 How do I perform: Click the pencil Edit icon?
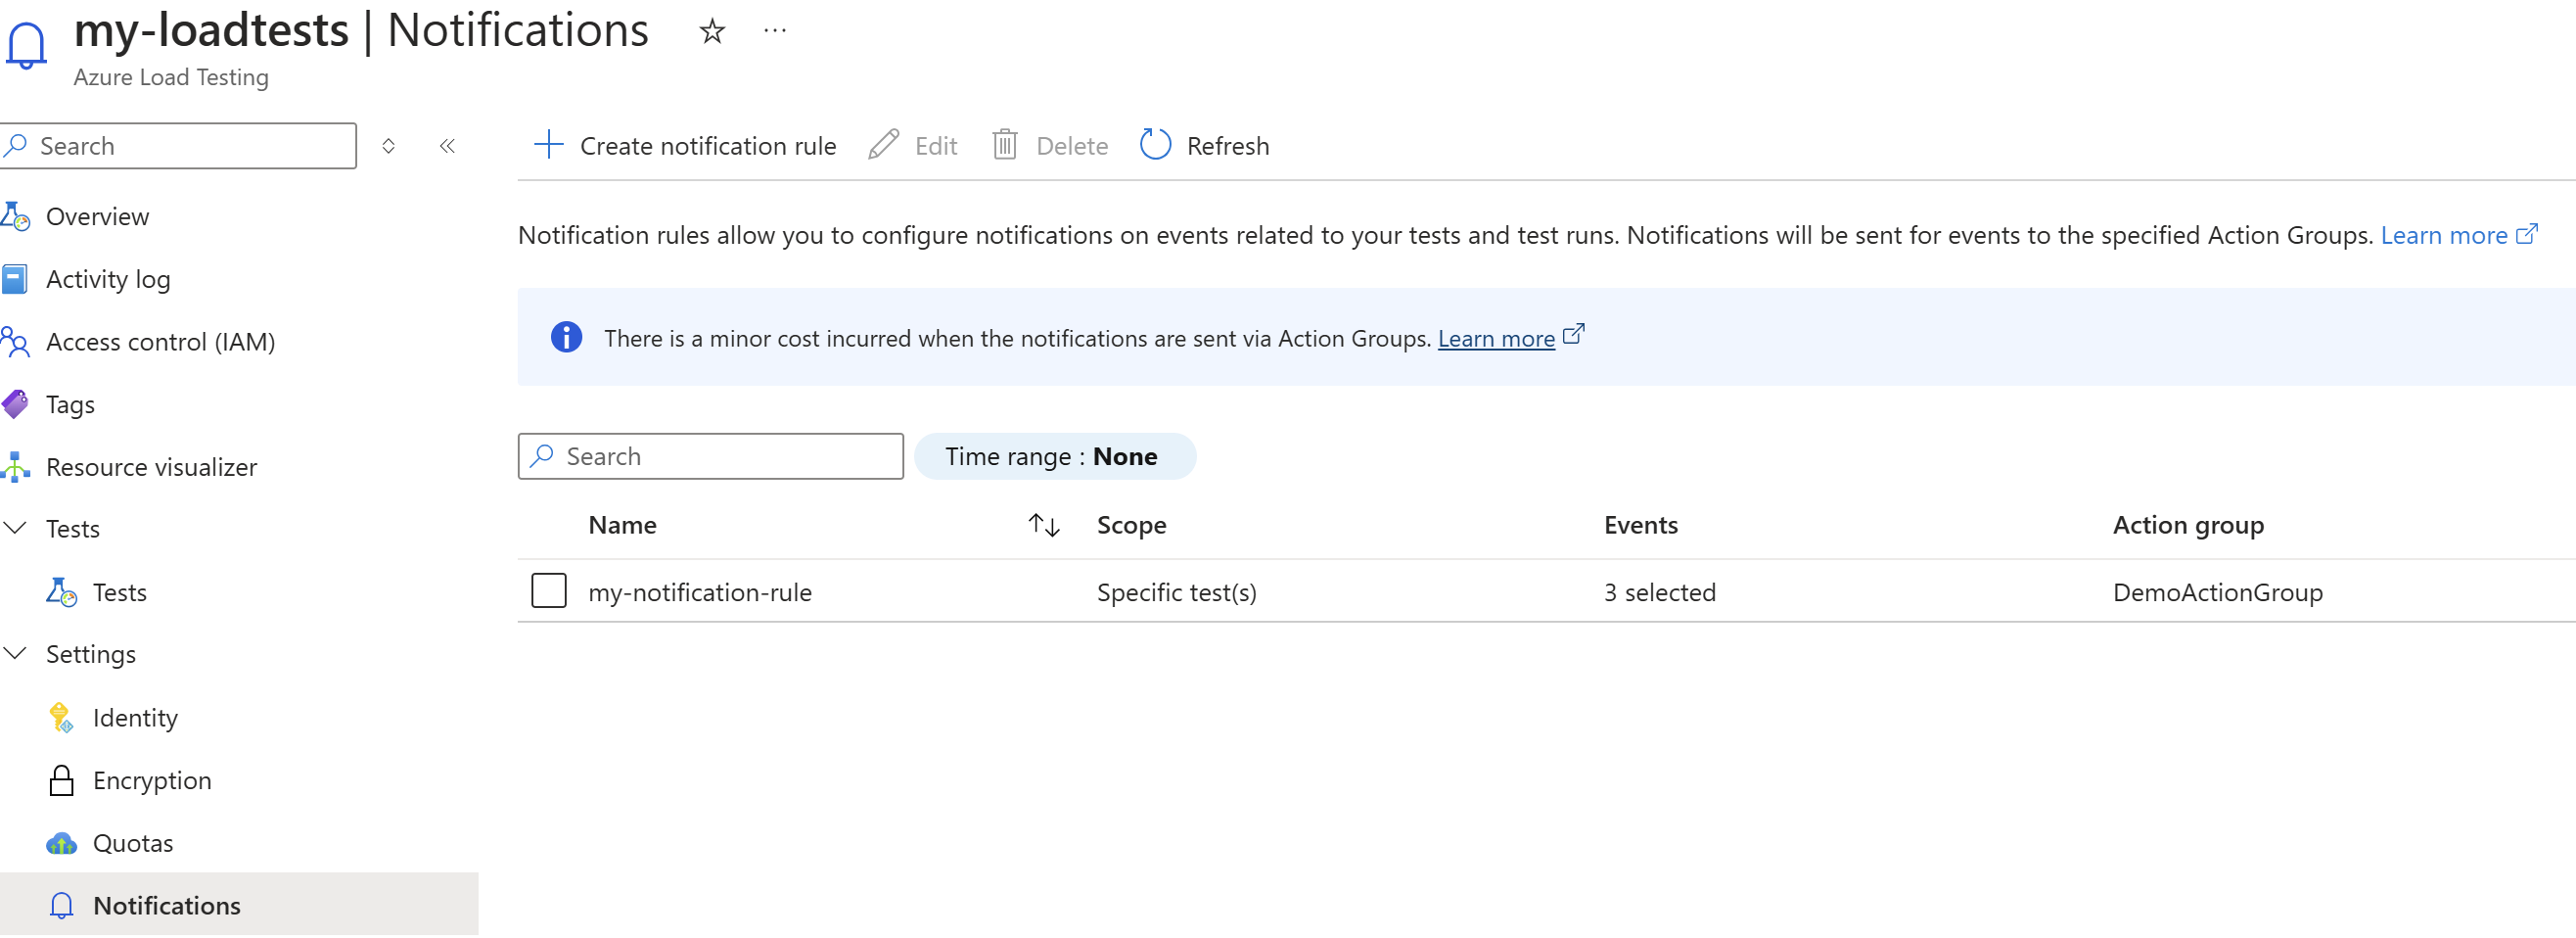[883, 145]
